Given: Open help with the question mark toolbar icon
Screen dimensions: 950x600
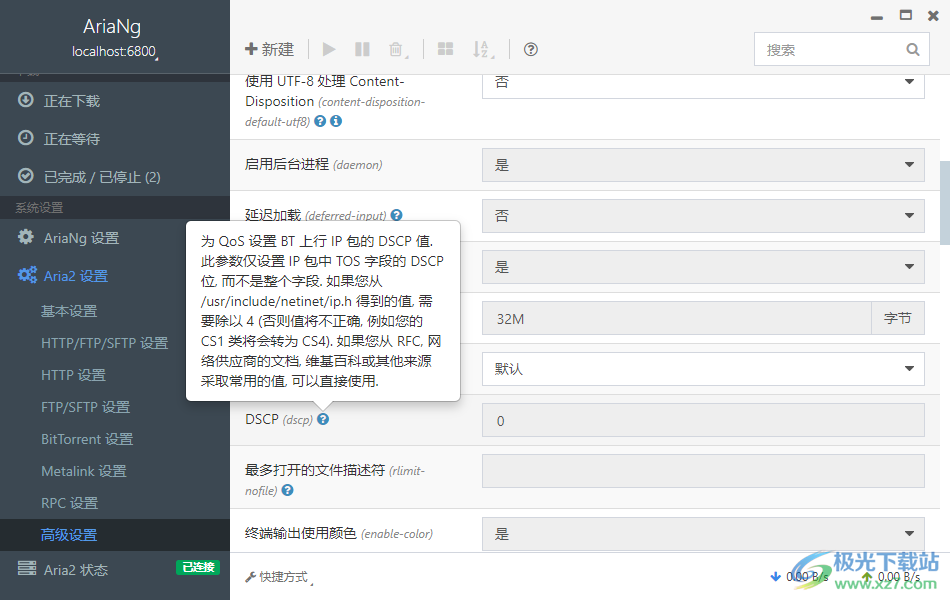Looking at the screenshot, I should 531,49.
